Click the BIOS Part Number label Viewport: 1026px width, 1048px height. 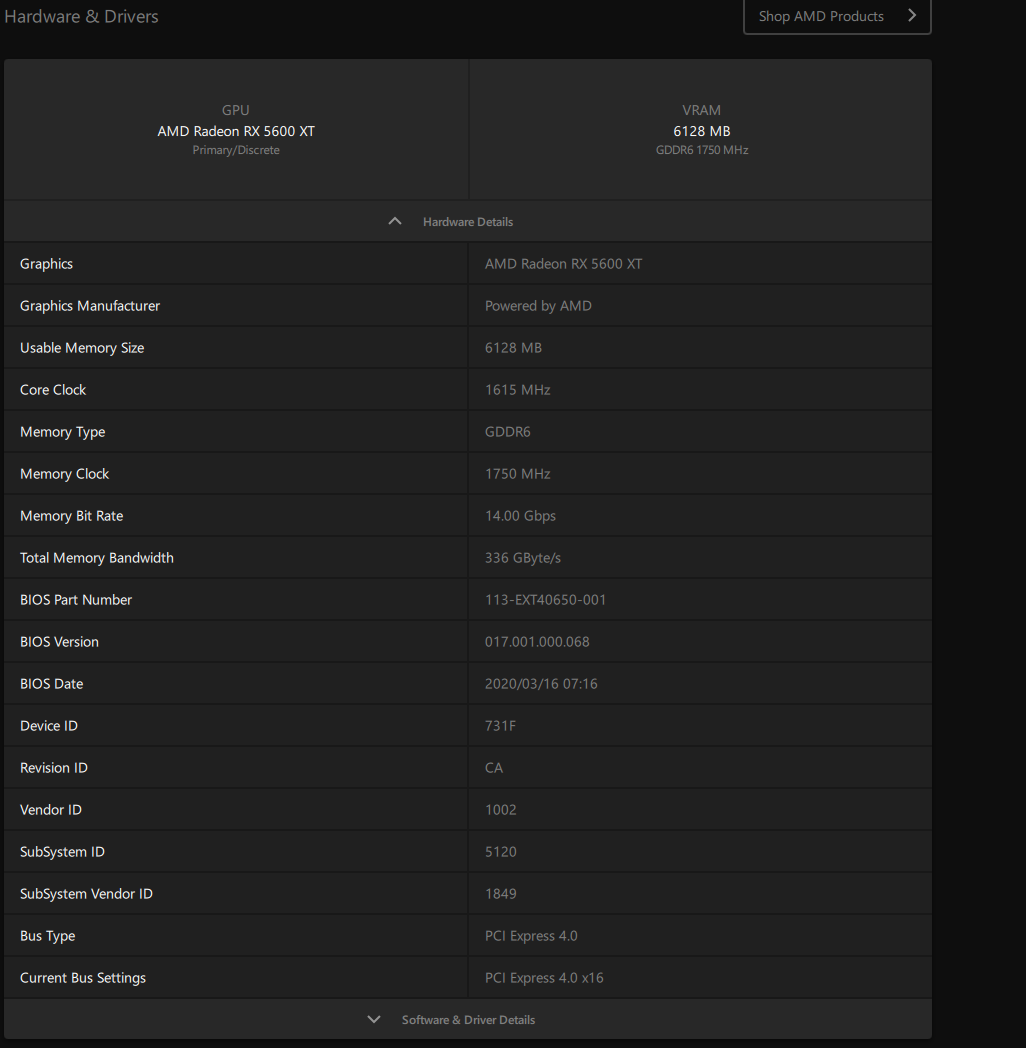(76, 600)
